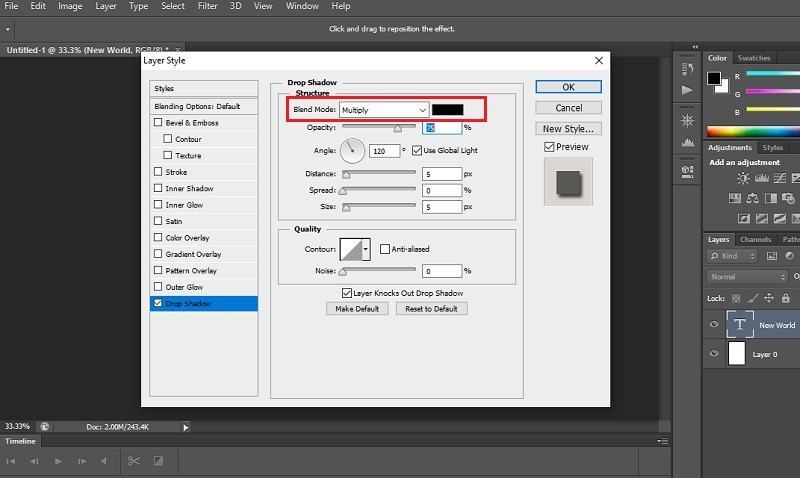Open the History panel icon
The width and height of the screenshot is (800, 478).
coord(687,69)
